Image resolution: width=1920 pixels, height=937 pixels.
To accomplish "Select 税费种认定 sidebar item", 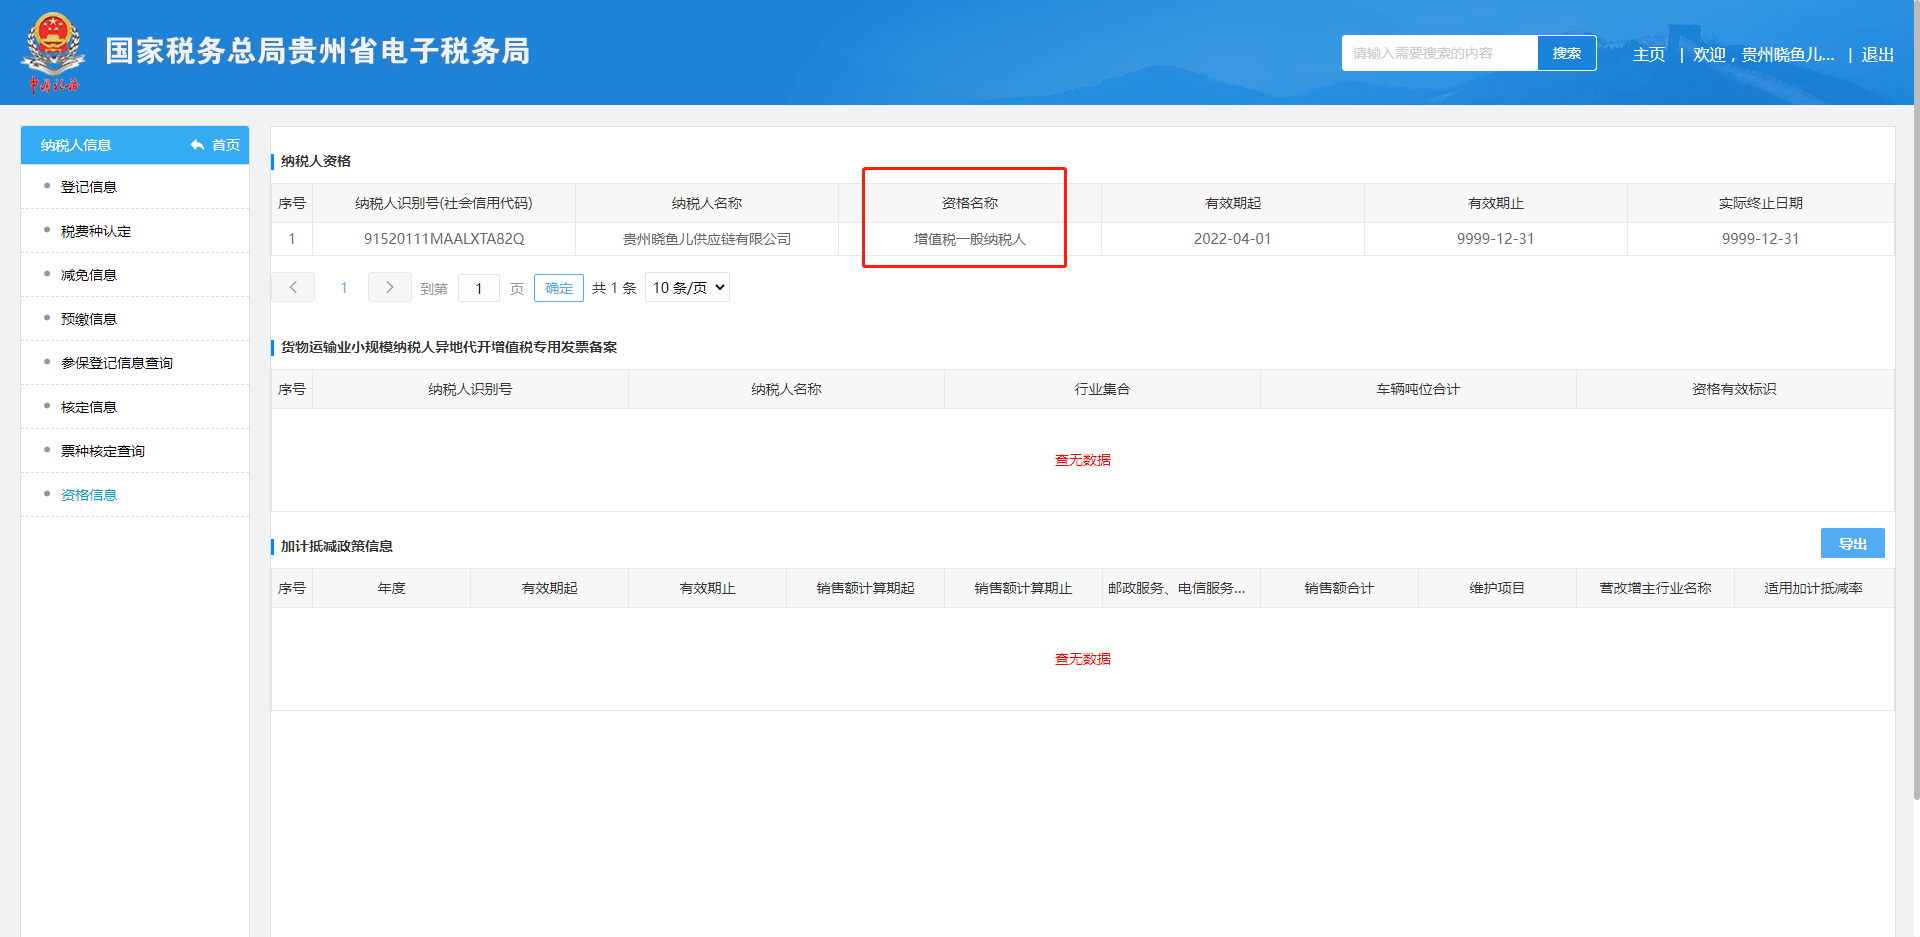I will pyautogui.click(x=96, y=231).
